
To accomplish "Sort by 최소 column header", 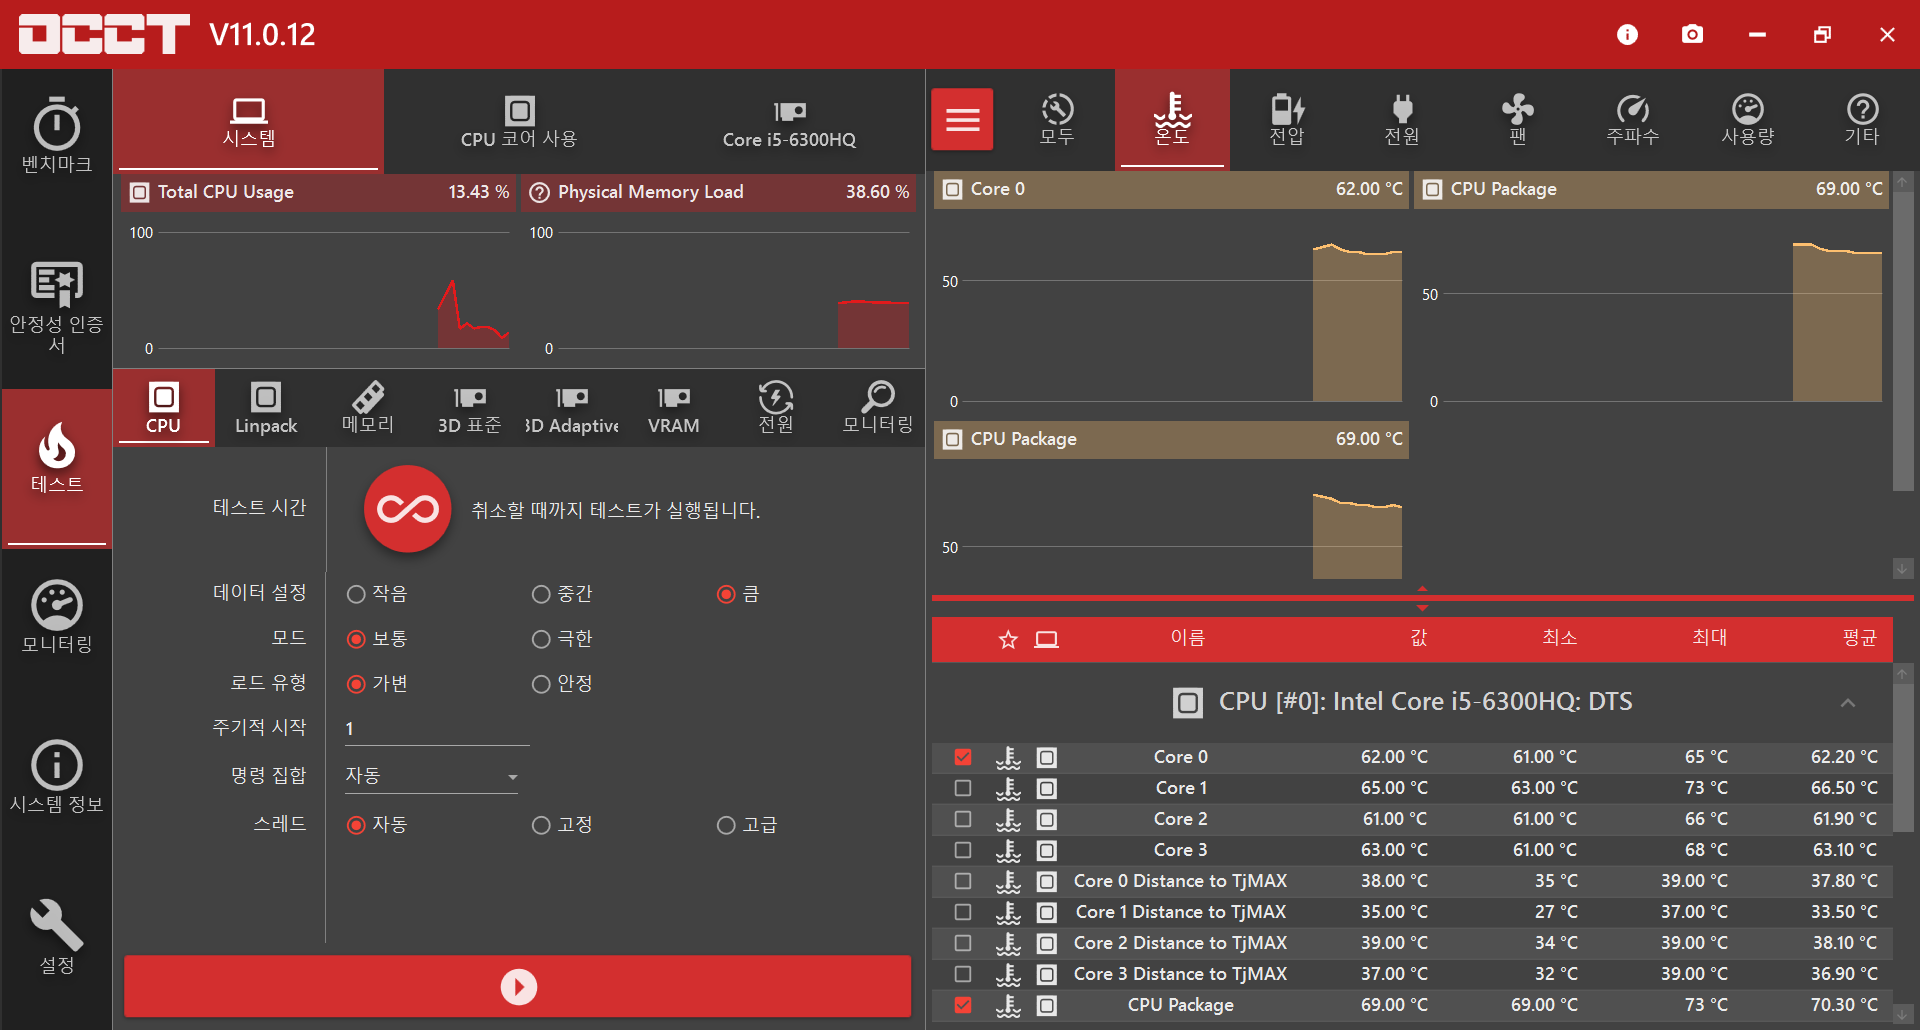I will (1559, 638).
